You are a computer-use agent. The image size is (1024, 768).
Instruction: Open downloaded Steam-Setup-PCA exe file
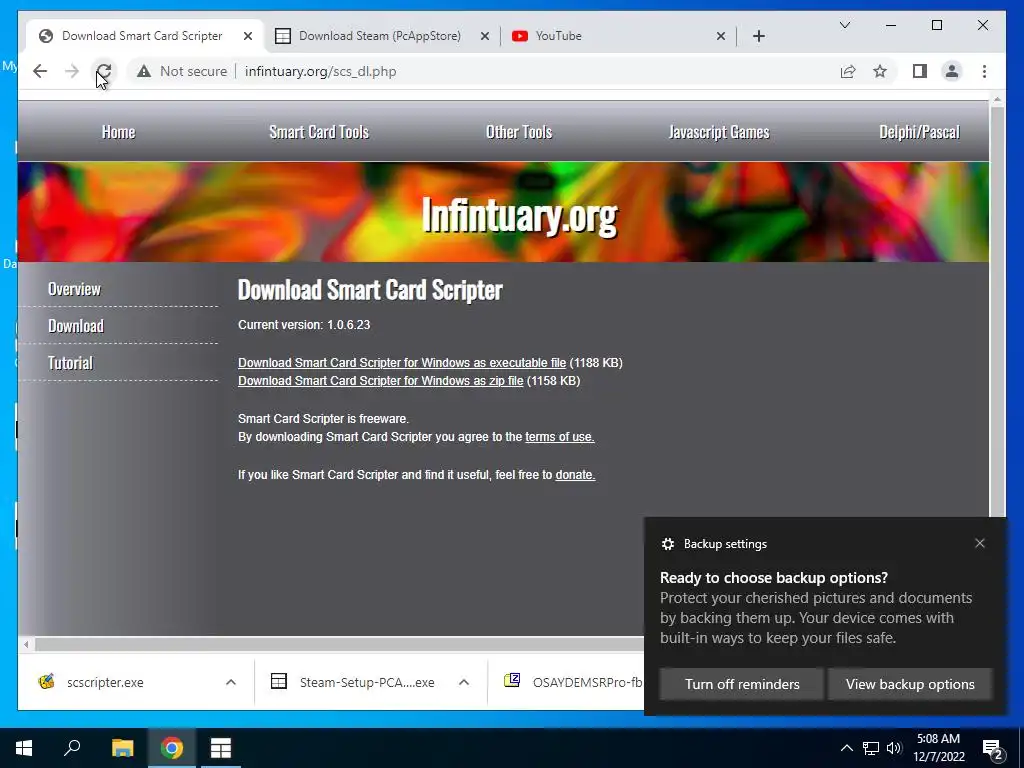pos(367,682)
